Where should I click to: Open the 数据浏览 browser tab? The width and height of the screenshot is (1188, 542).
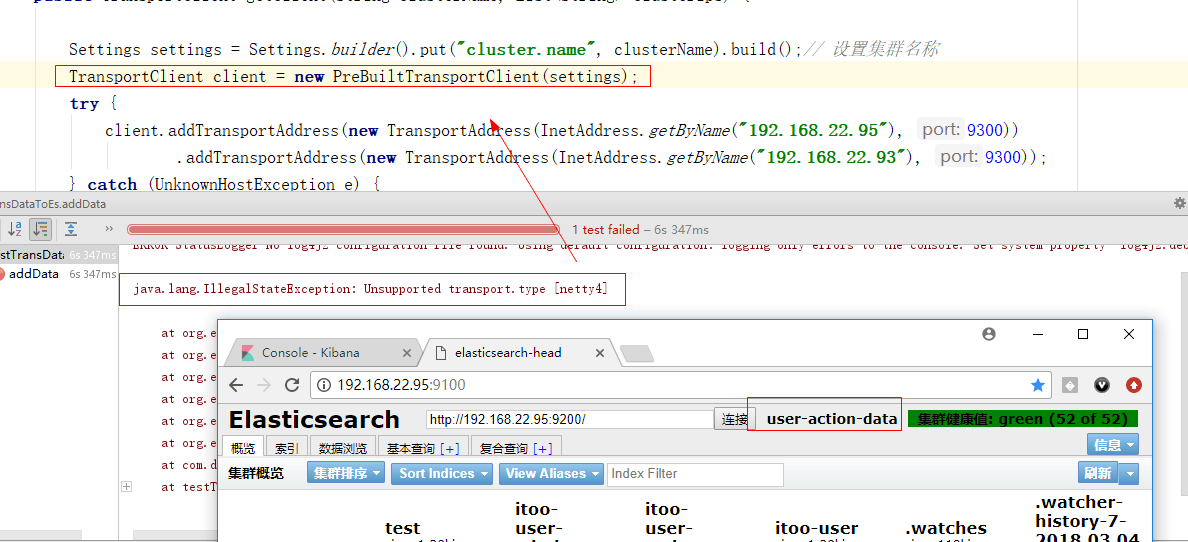343,449
